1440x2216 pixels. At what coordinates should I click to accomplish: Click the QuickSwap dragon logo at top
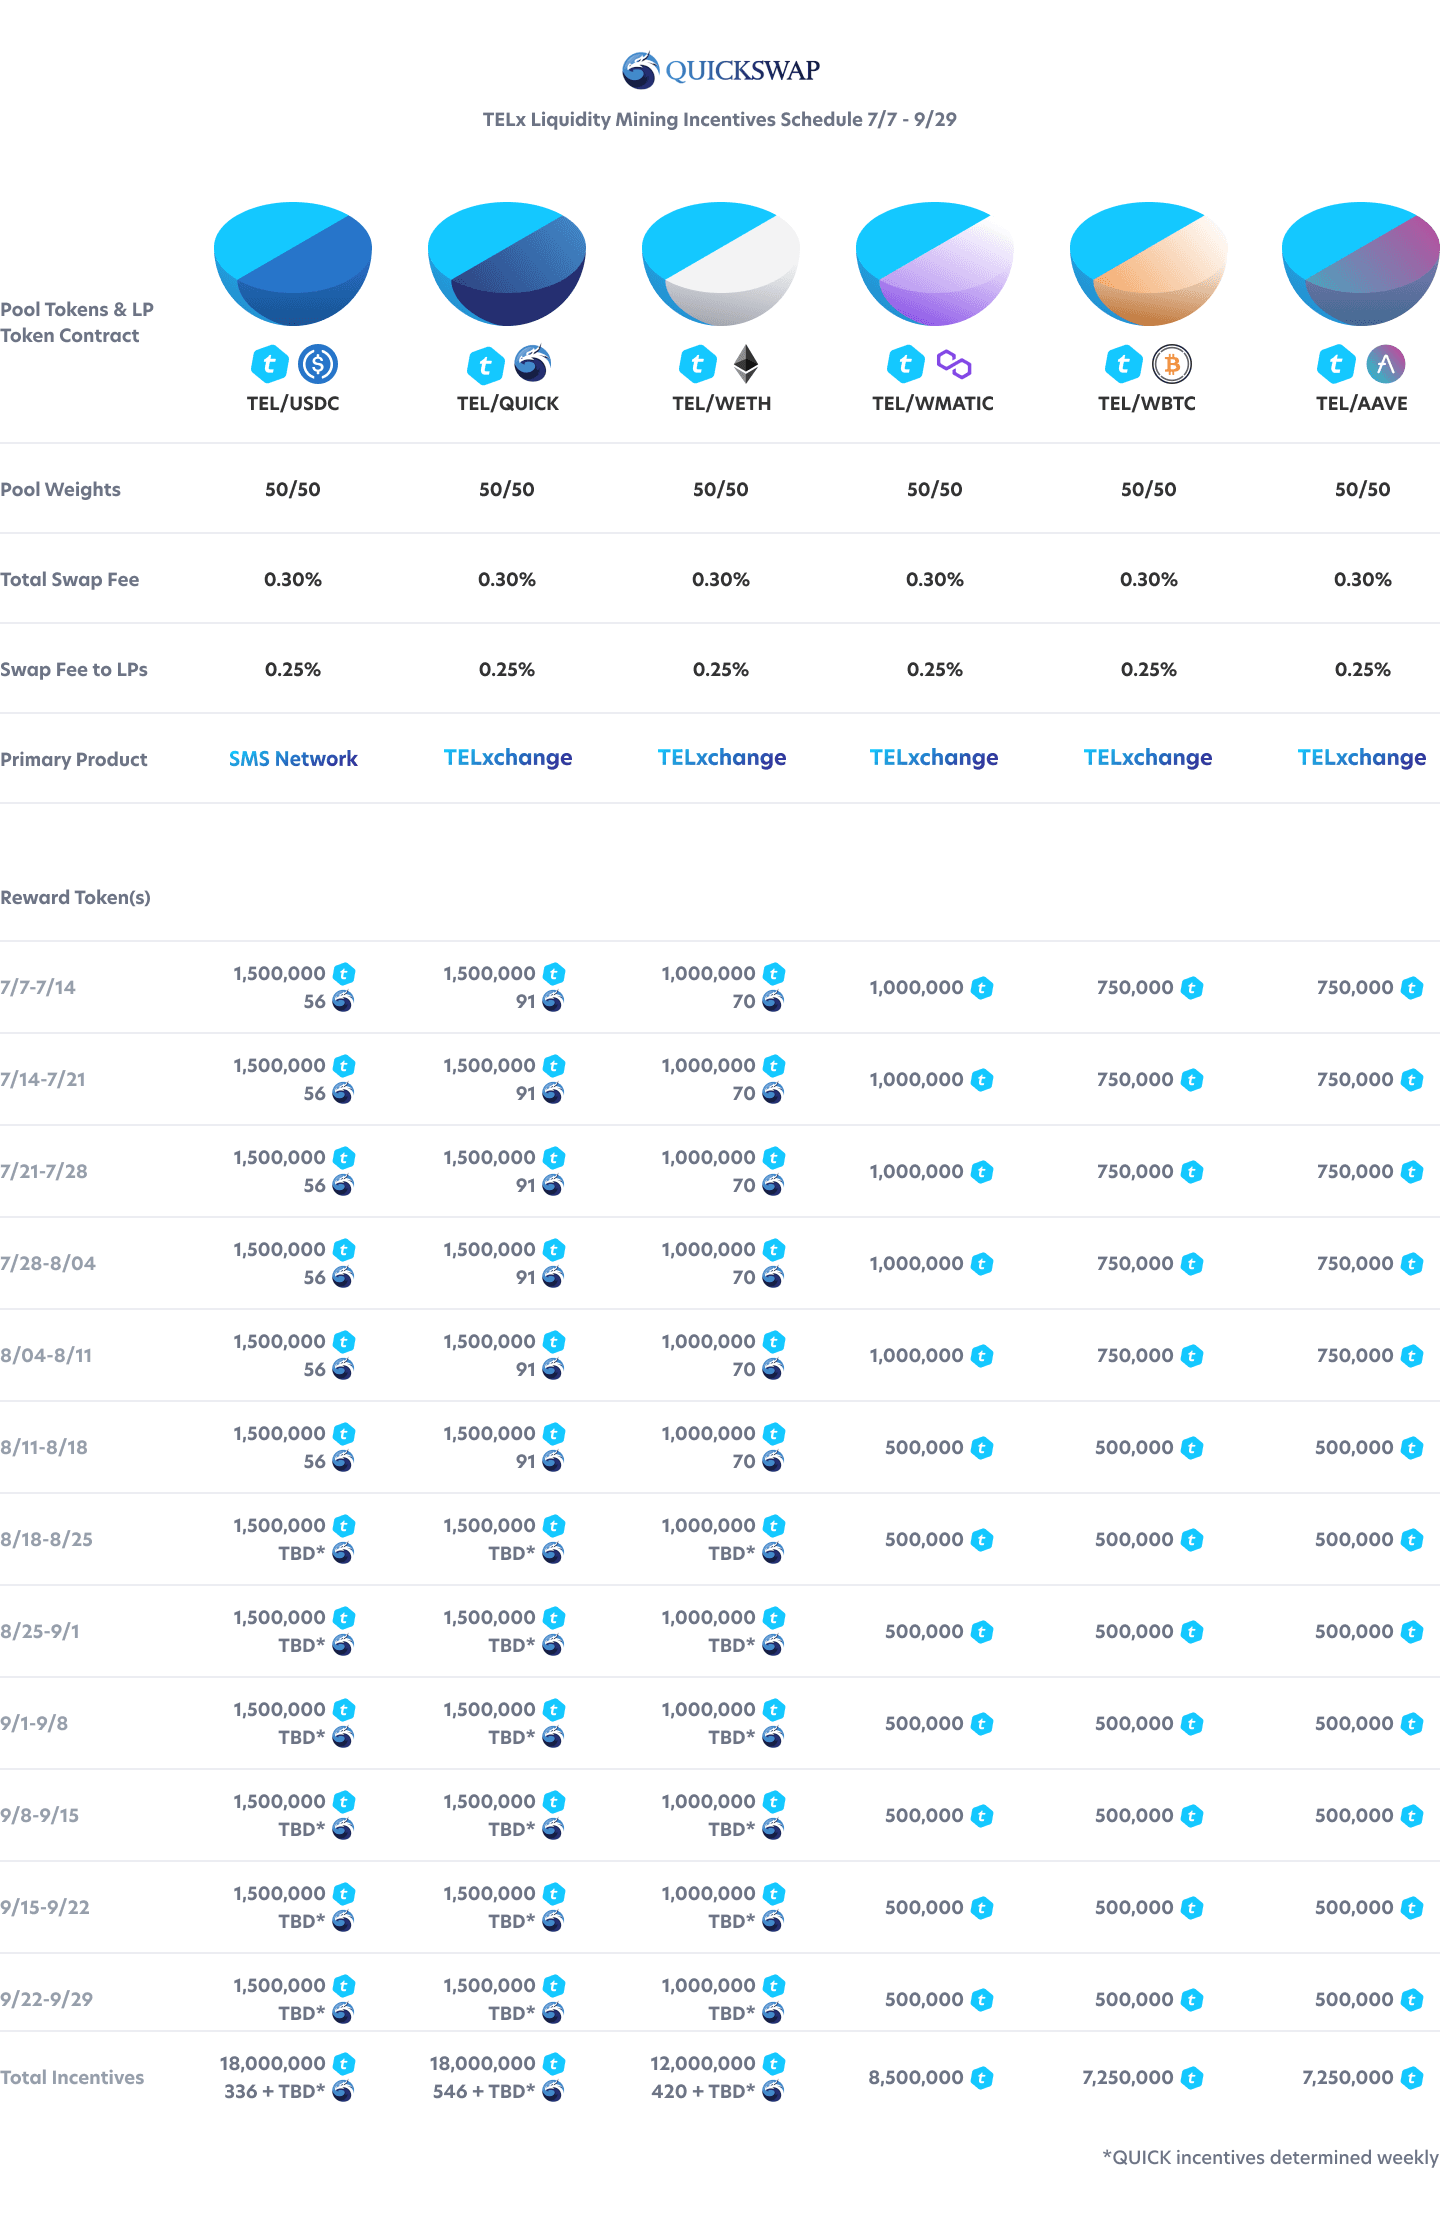pyautogui.click(x=641, y=70)
